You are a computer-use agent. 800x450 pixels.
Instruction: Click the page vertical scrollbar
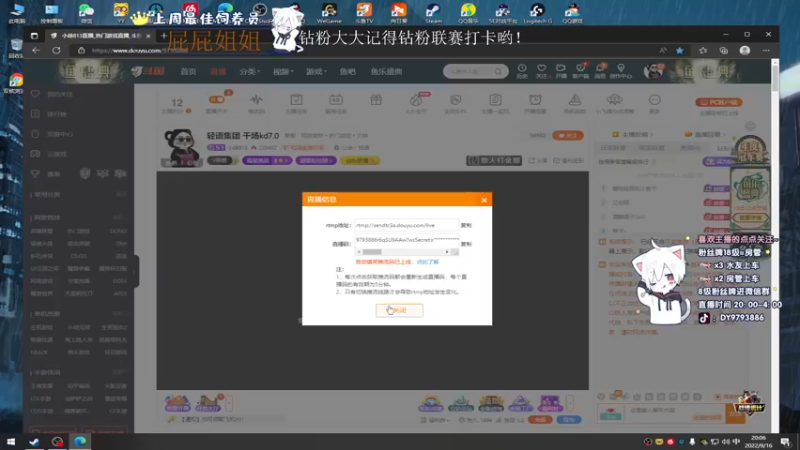pos(775,78)
